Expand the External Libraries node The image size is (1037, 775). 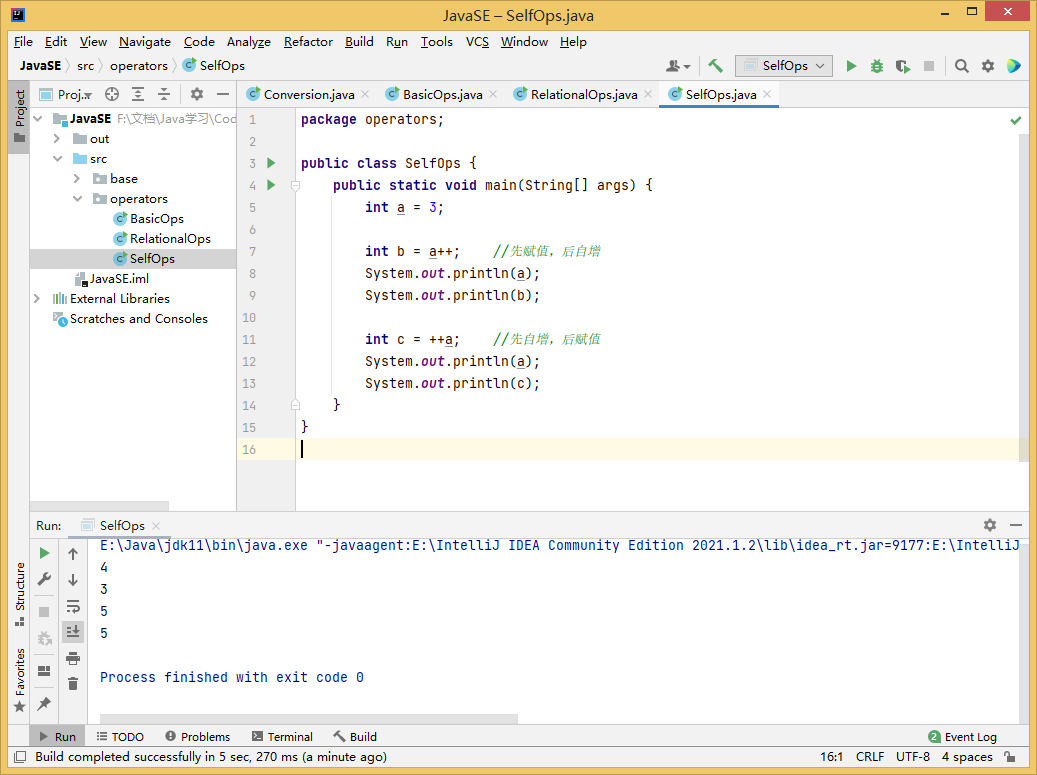pyautogui.click(x=38, y=299)
